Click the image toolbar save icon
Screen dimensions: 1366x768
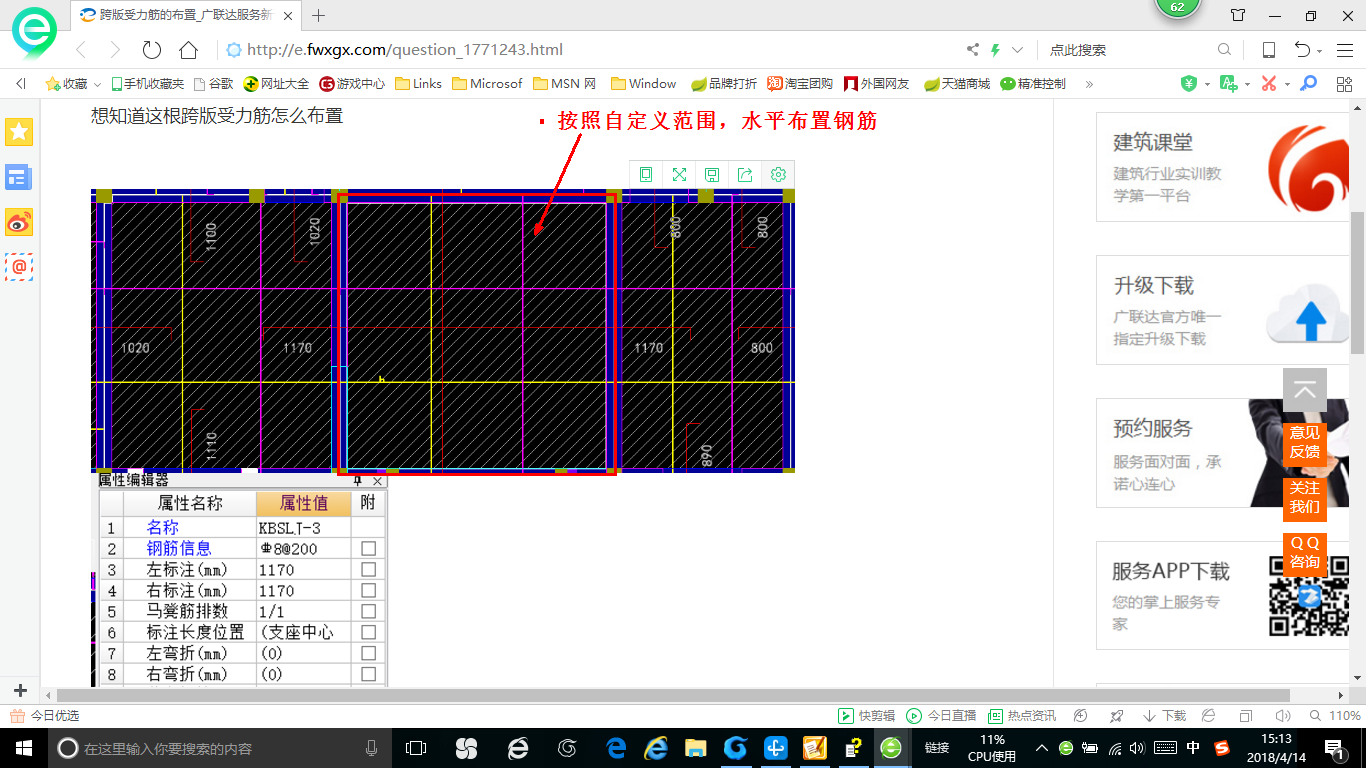click(x=712, y=174)
